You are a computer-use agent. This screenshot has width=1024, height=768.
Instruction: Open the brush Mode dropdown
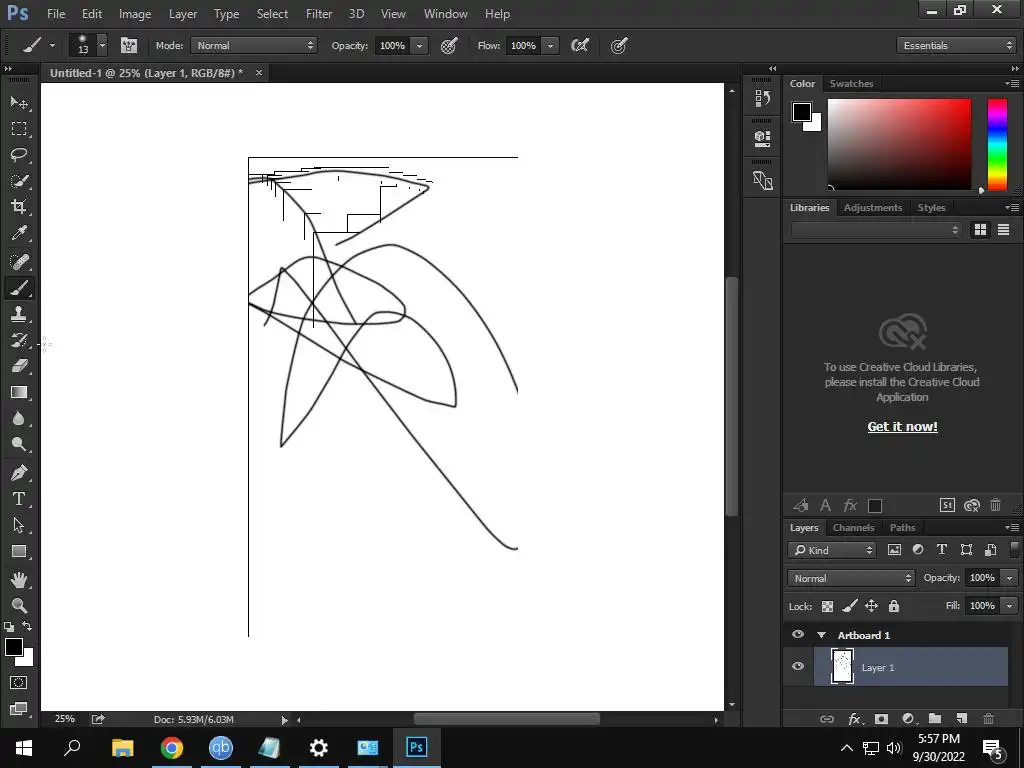tap(254, 45)
